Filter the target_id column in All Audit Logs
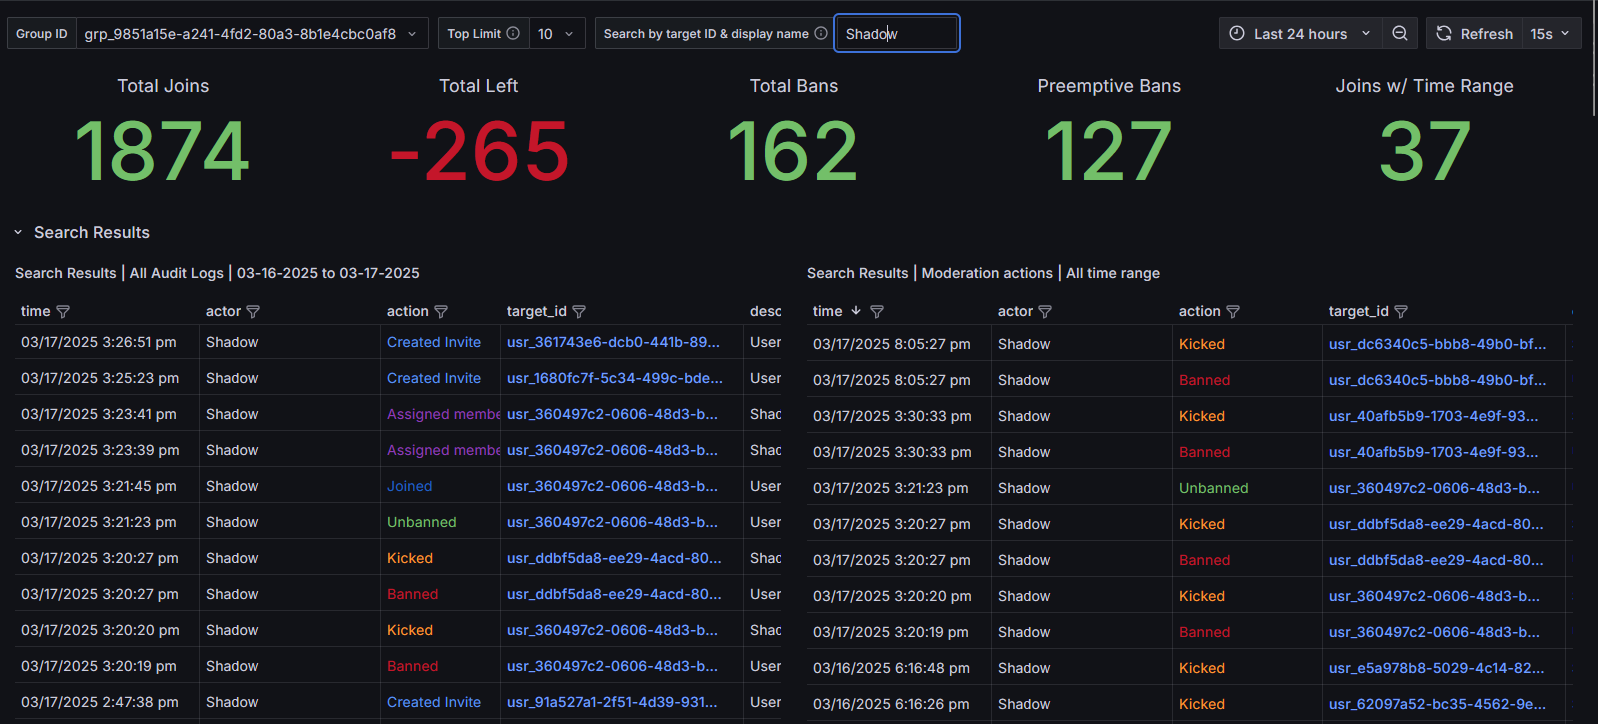This screenshot has width=1598, height=724. pyautogui.click(x=579, y=312)
